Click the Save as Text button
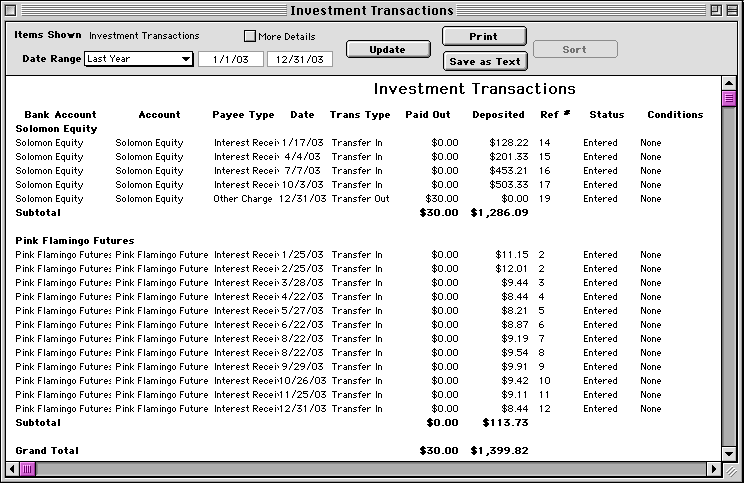 tap(485, 61)
